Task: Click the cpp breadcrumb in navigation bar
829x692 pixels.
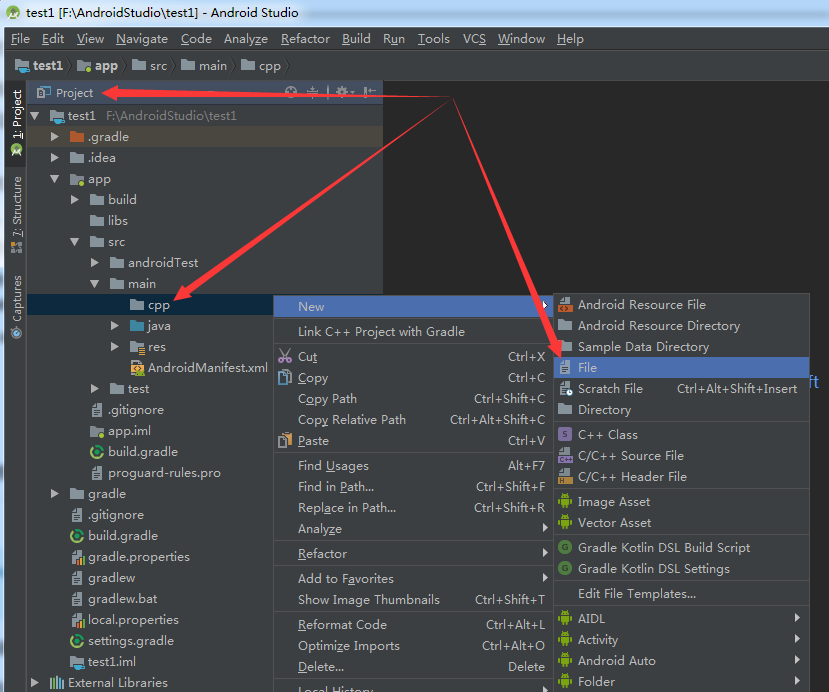Action: coord(261,66)
